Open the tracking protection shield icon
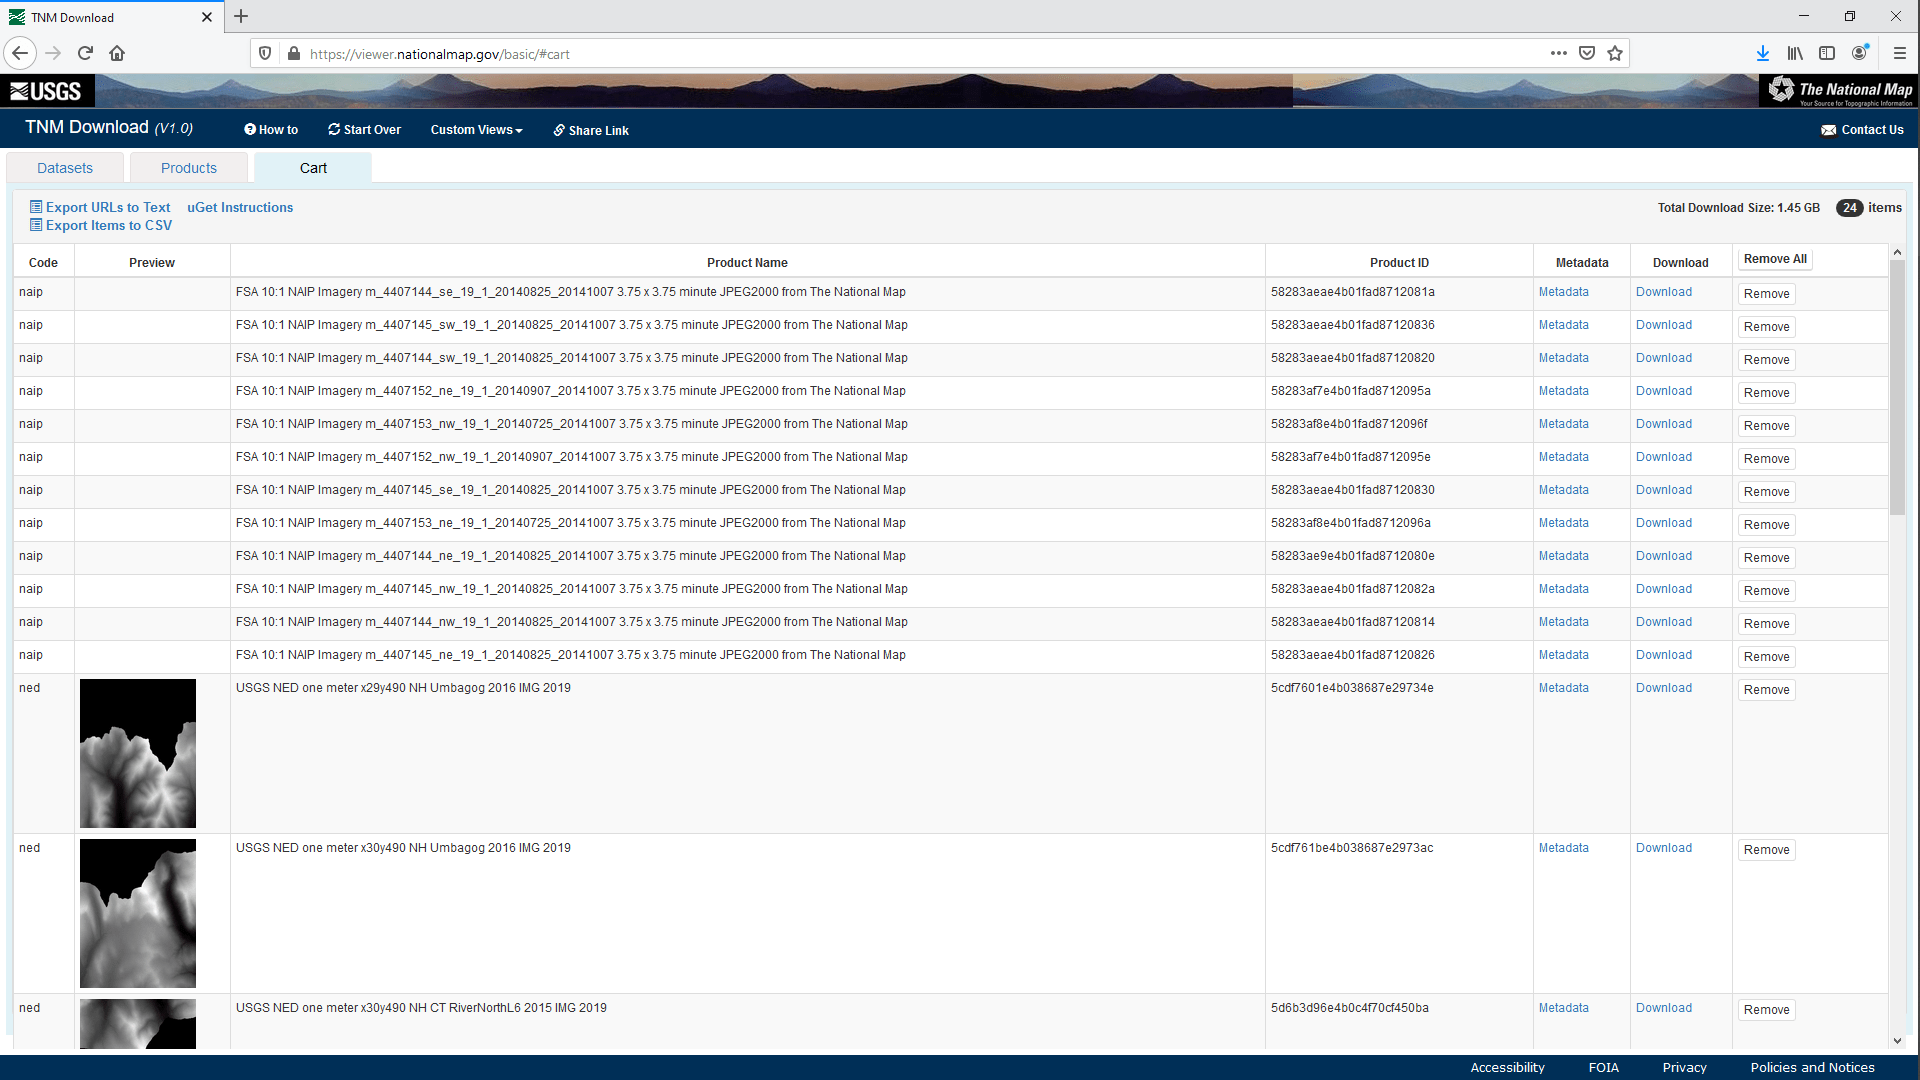 265,54
